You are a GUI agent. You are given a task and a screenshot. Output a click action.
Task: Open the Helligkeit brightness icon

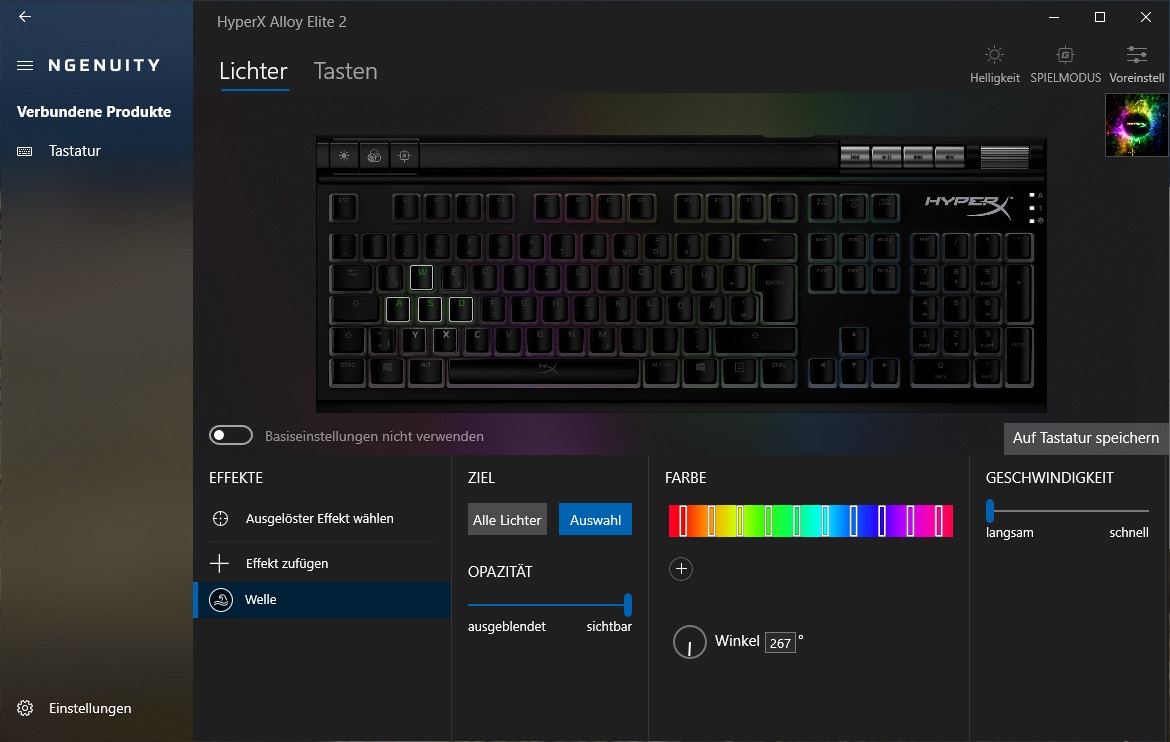coord(994,54)
